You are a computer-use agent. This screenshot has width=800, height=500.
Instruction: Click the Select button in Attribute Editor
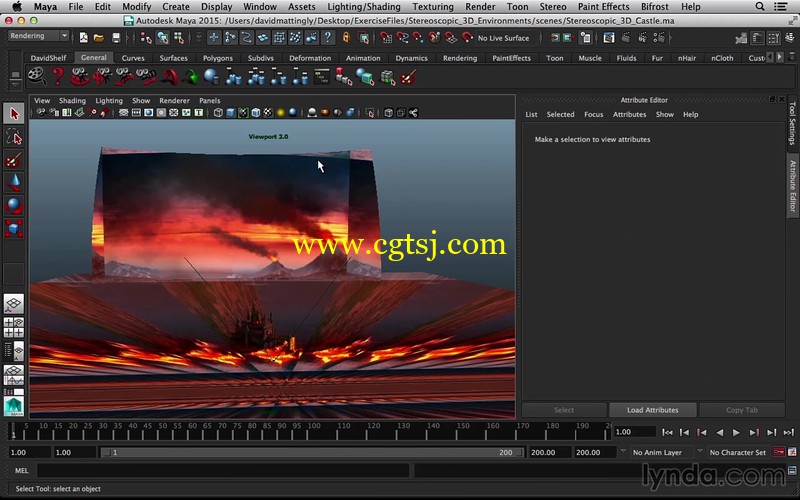564,410
